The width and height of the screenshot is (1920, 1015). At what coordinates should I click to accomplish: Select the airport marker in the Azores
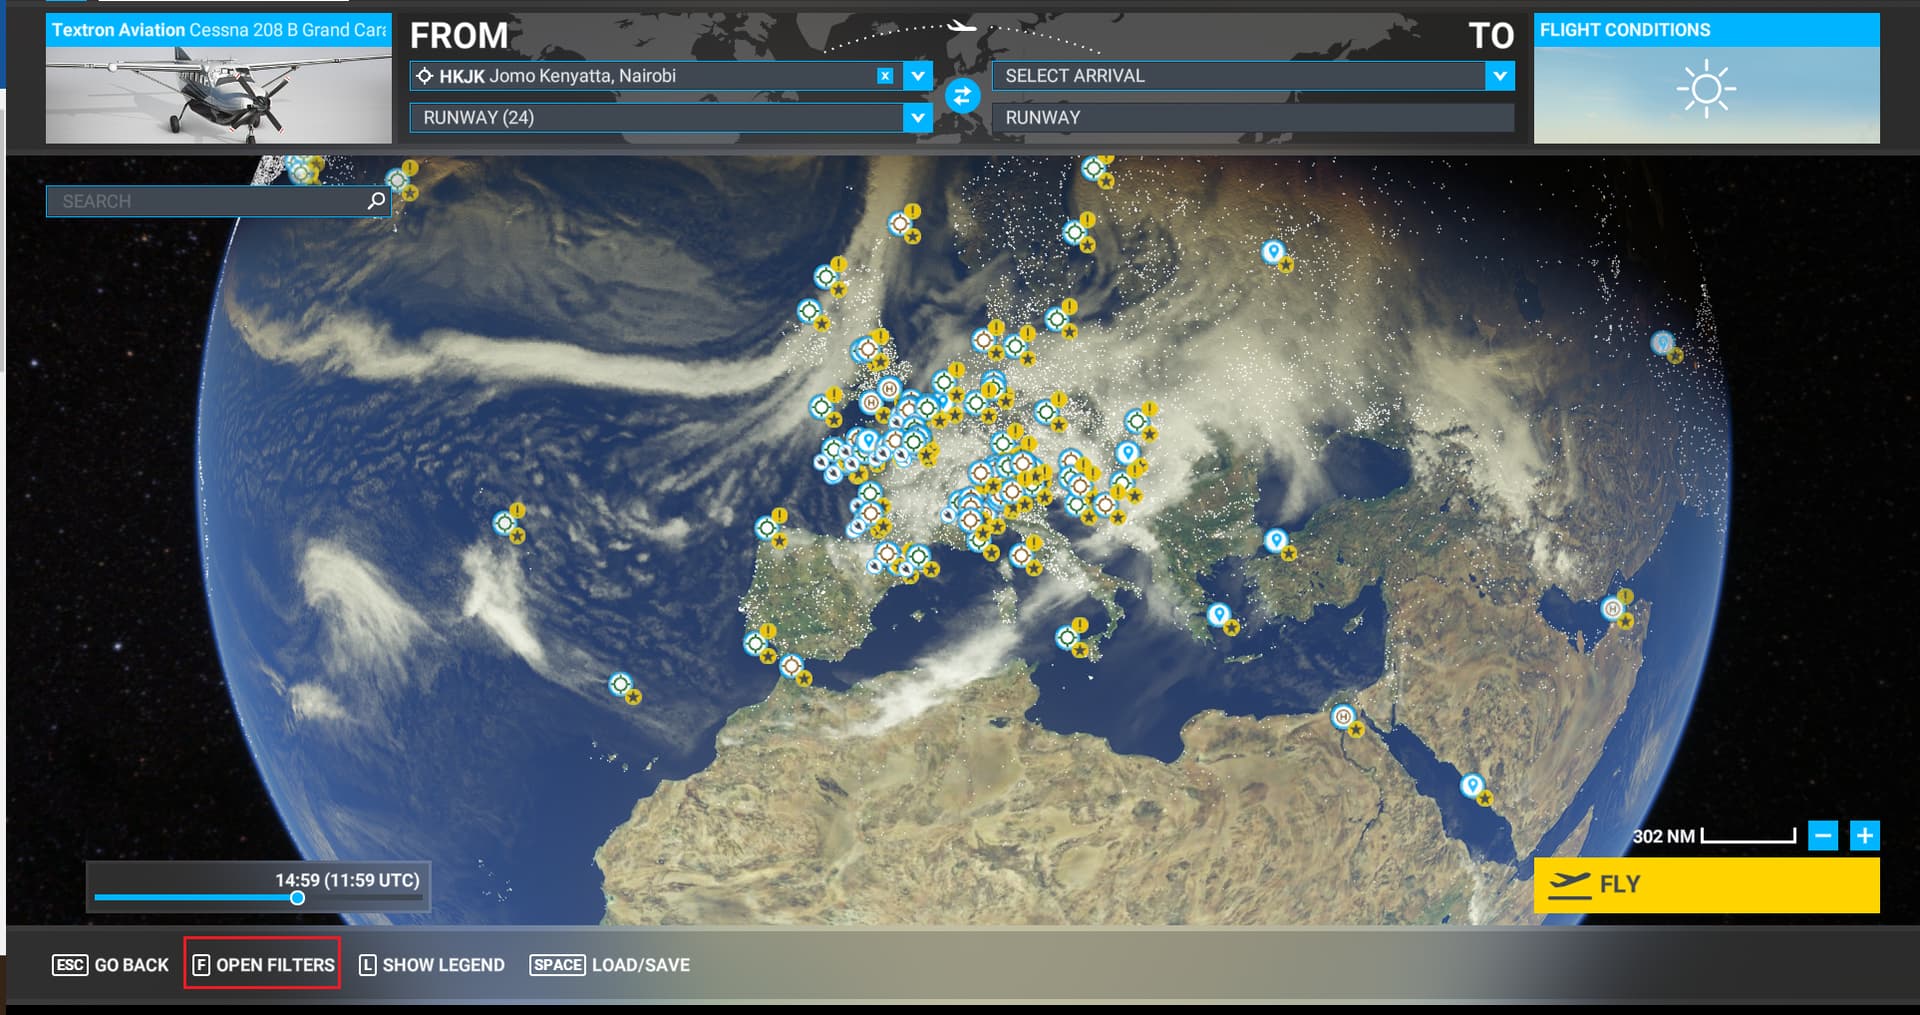click(505, 523)
